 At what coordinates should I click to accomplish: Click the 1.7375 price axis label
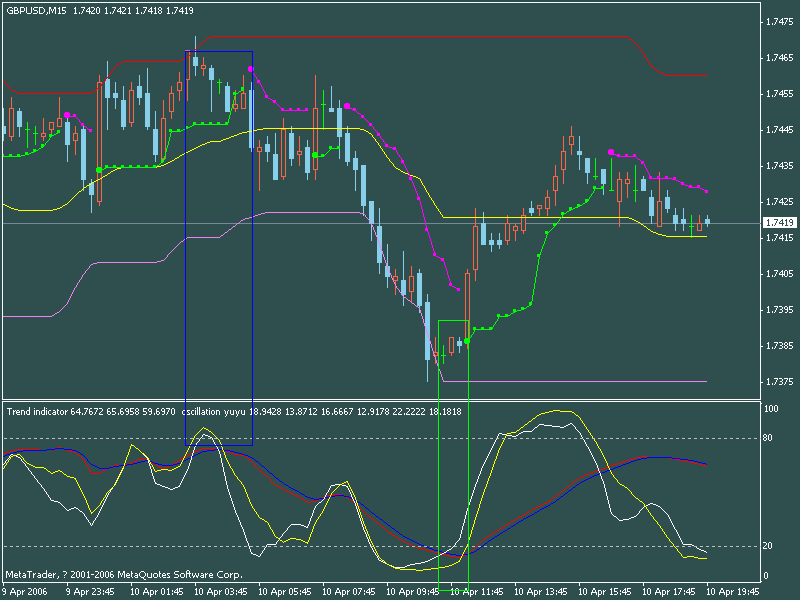click(x=778, y=382)
